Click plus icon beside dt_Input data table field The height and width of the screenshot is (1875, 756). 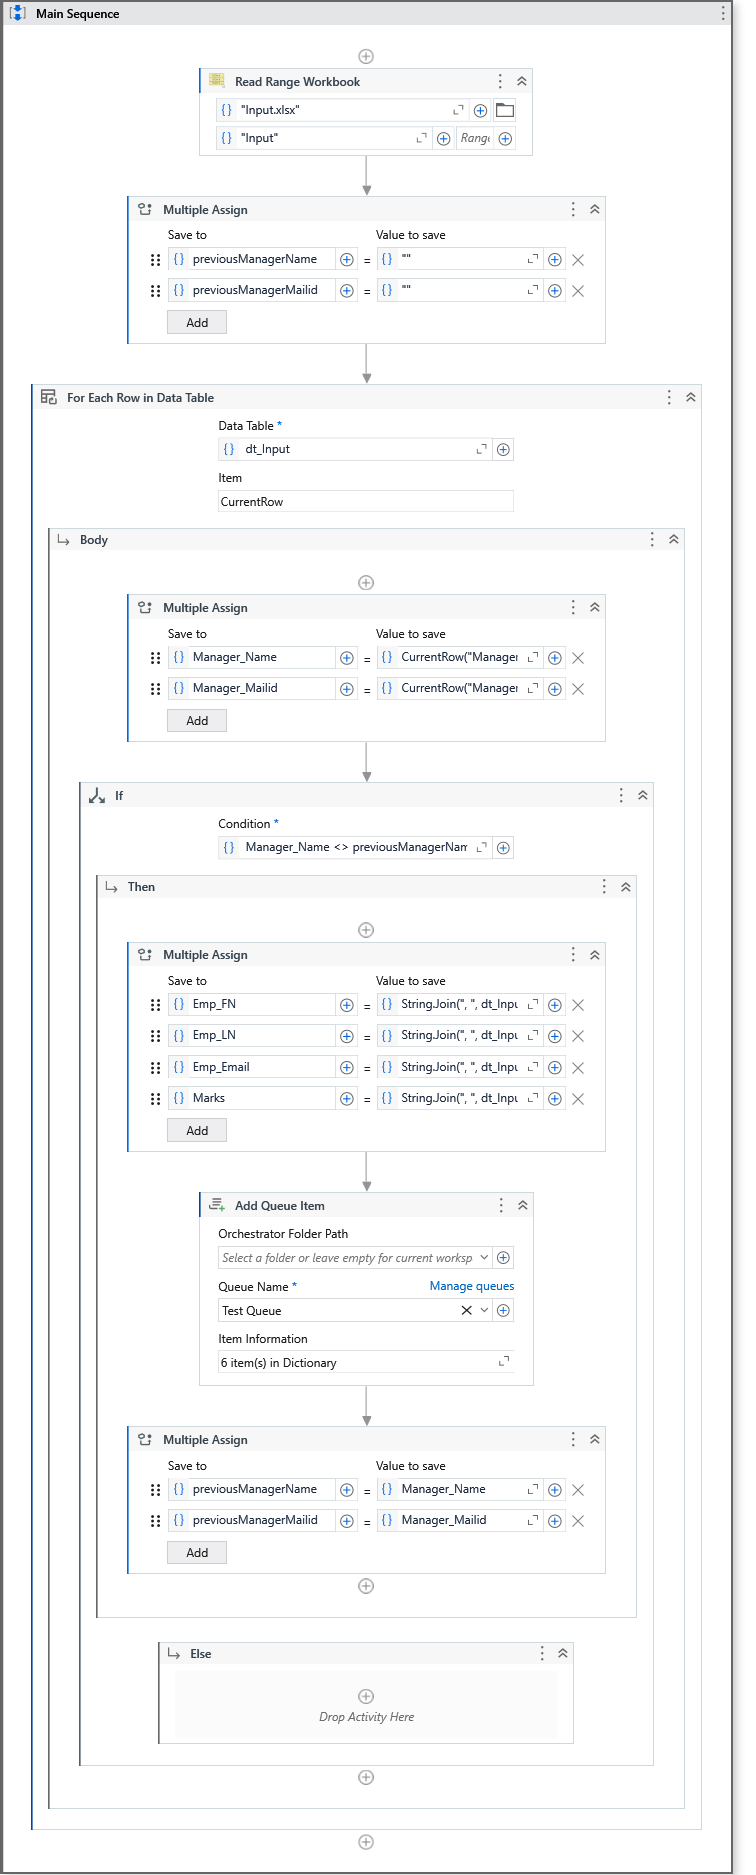click(504, 450)
